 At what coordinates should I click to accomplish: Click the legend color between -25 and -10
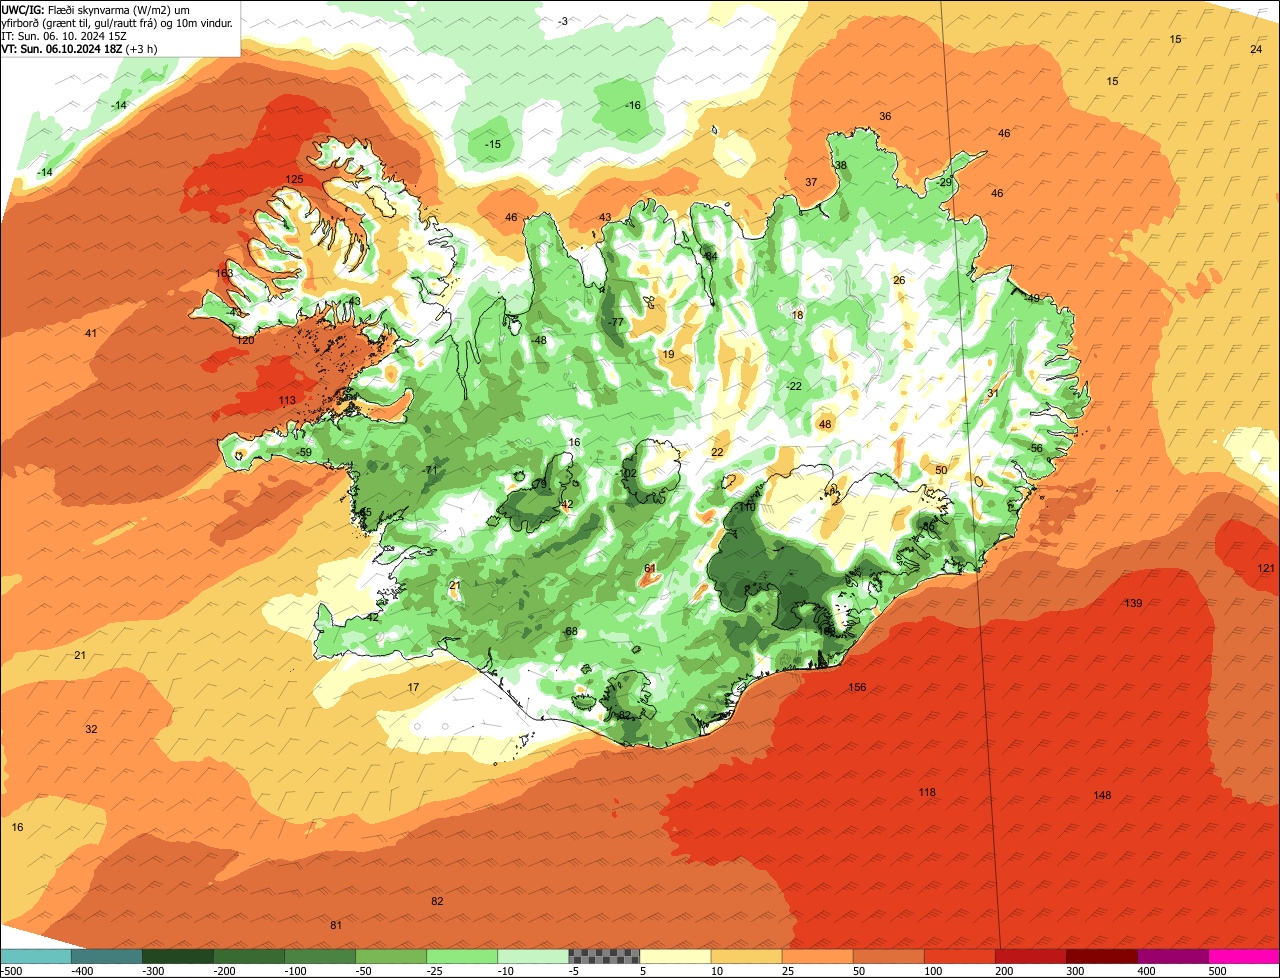[462, 956]
